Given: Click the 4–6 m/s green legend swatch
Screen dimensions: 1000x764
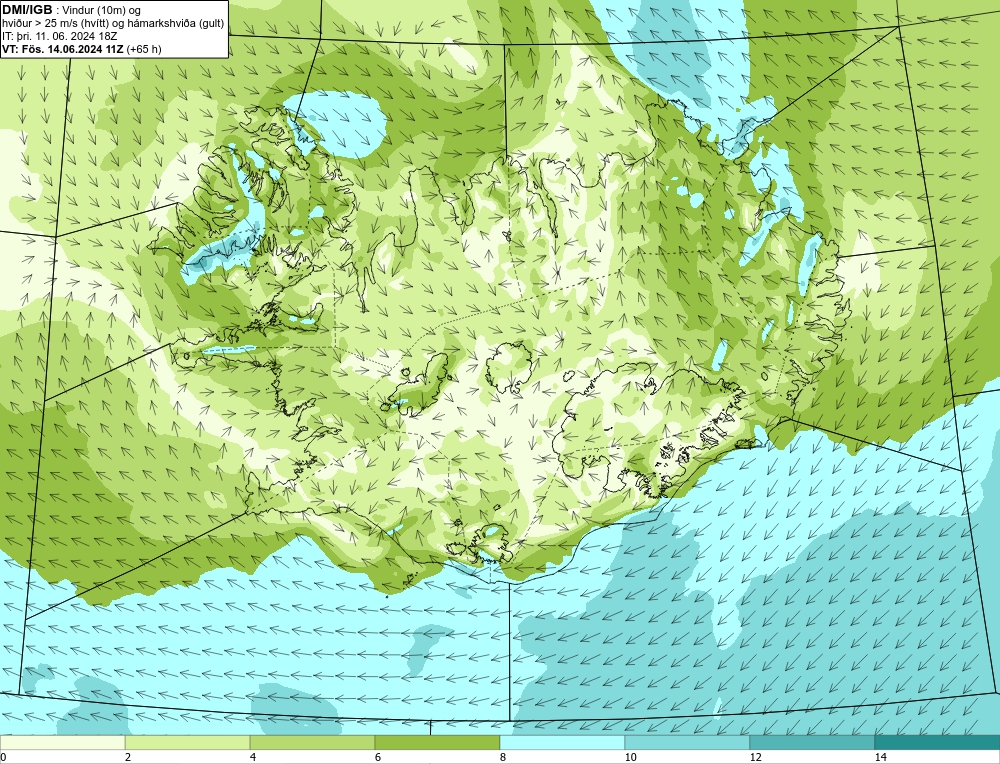Looking at the screenshot, I should pos(312,742).
